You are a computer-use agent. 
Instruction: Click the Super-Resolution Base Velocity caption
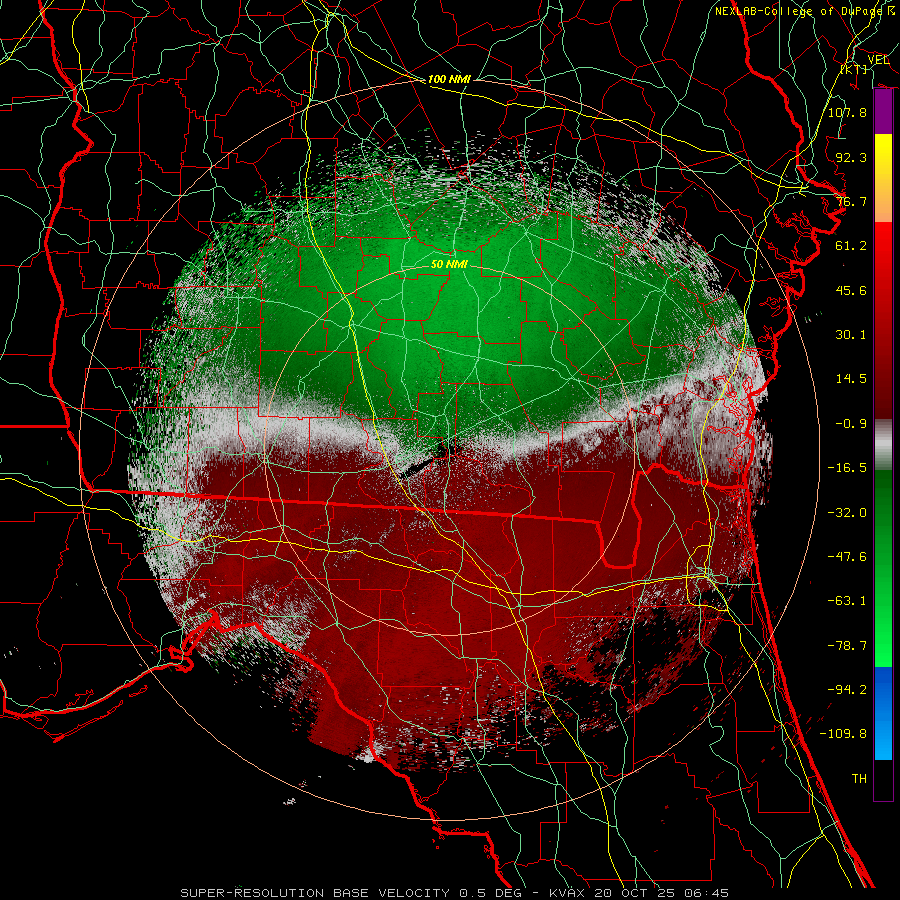click(x=454, y=893)
